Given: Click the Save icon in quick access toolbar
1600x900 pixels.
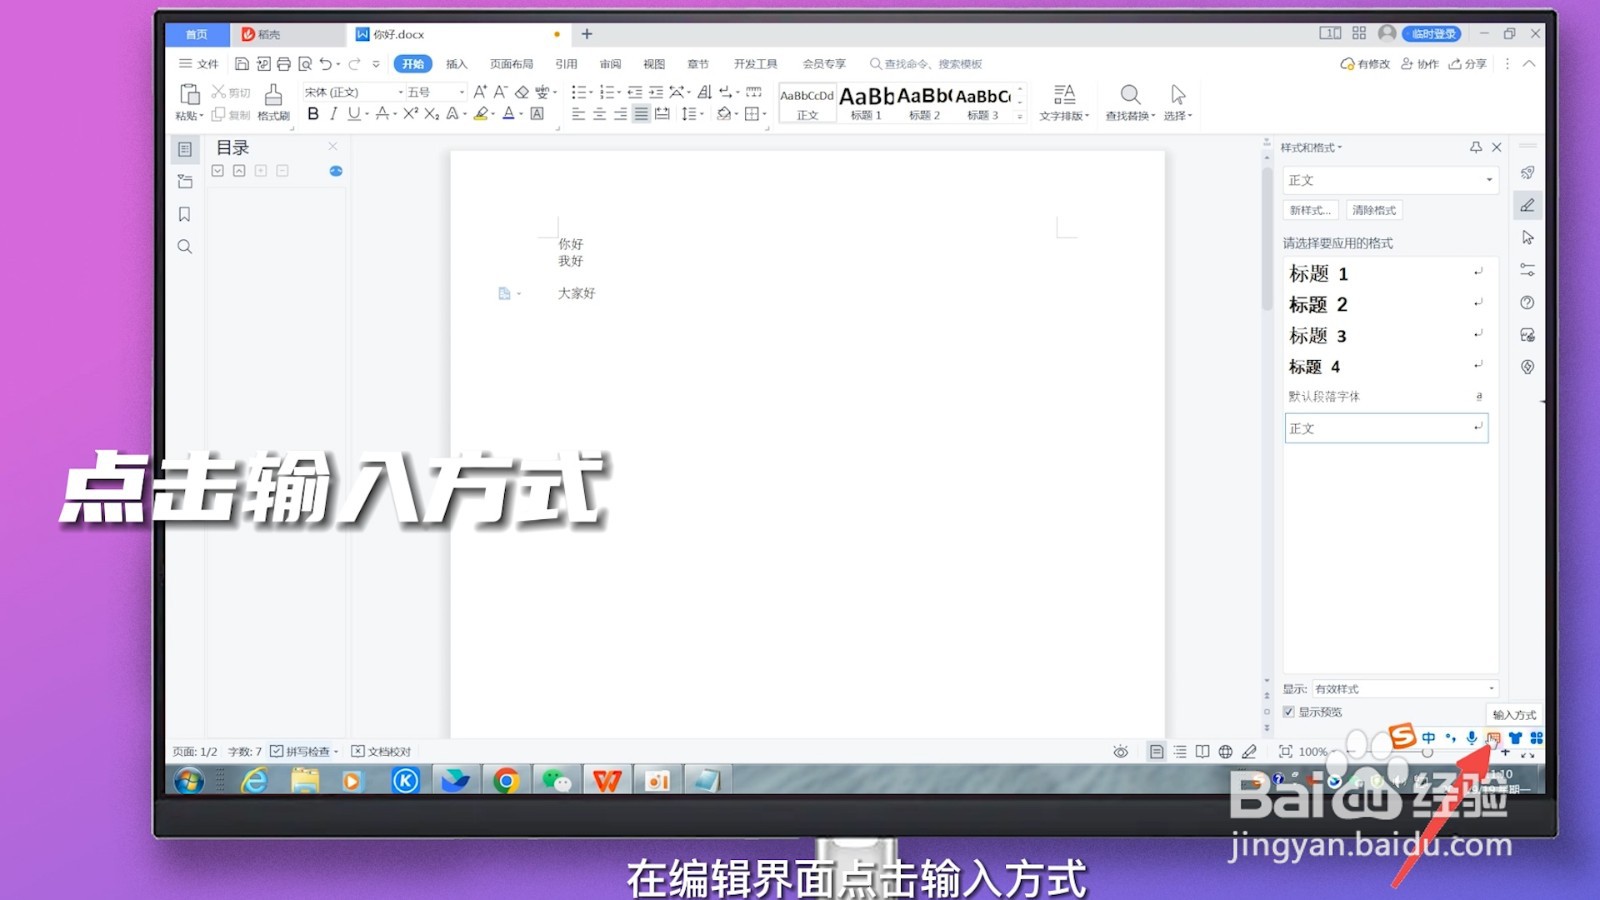Looking at the screenshot, I should [x=242, y=64].
